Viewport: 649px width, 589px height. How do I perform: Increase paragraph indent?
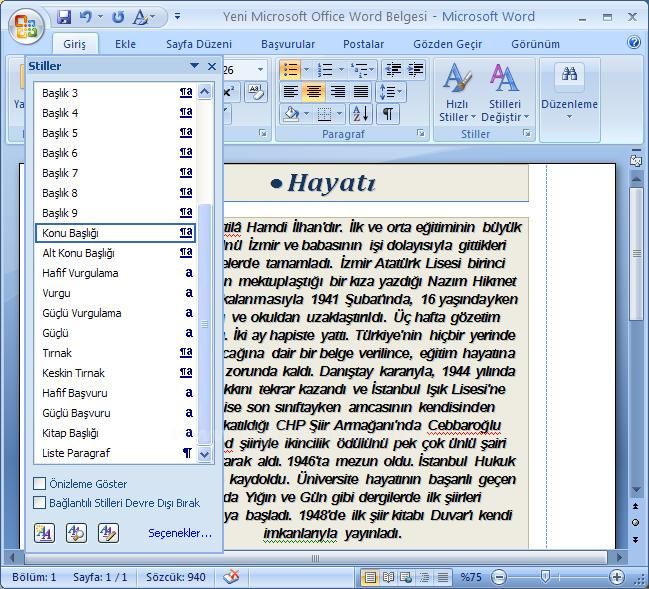415,70
